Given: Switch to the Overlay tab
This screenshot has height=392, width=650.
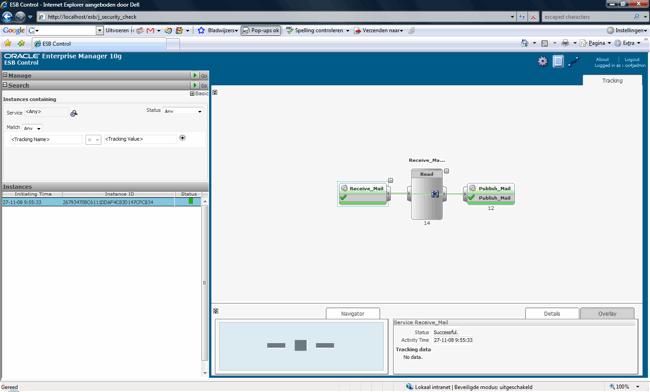Looking at the screenshot, I should pos(607,314).
